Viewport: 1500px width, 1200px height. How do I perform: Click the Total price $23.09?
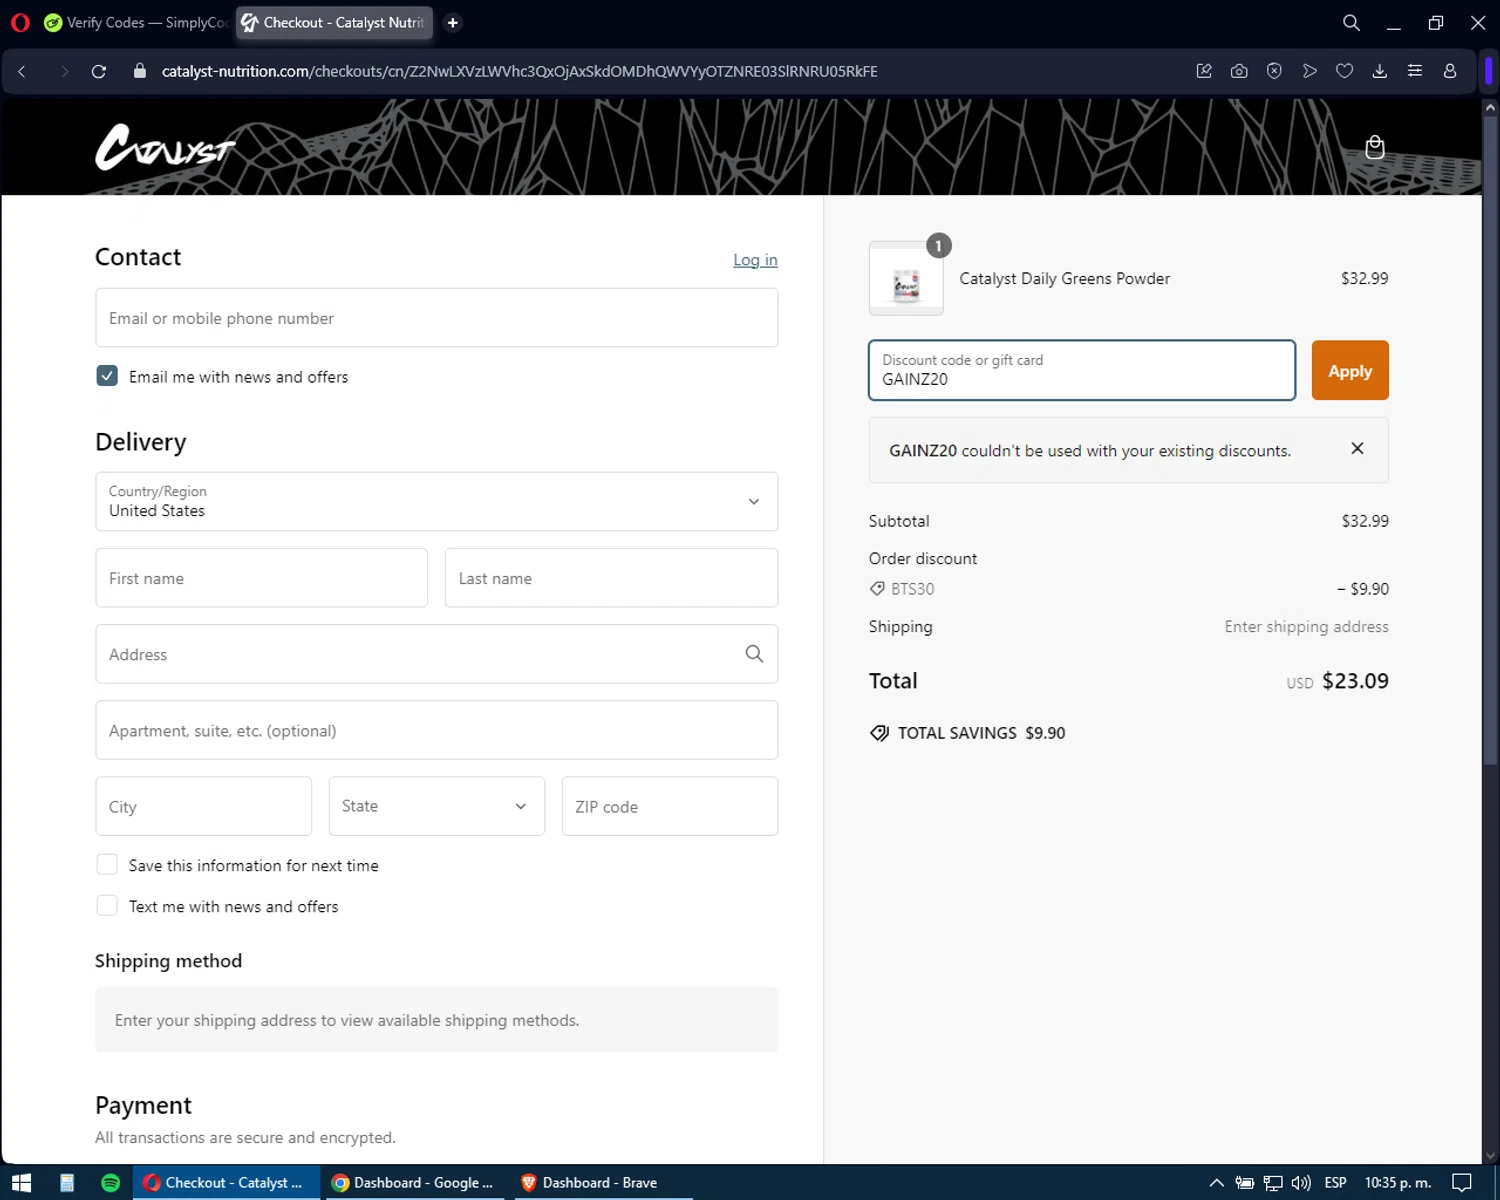tap(1355, 681)
